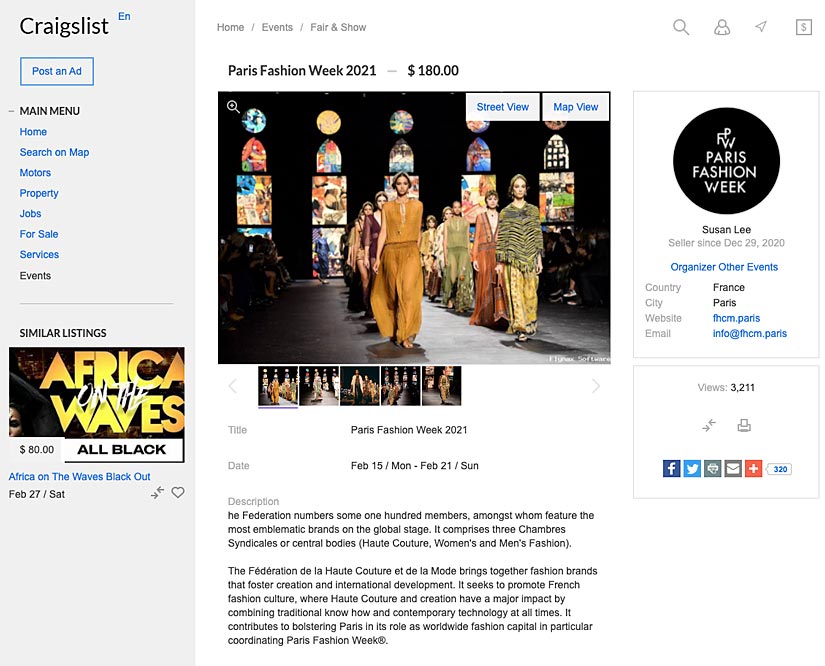Zoom the main photo with magnifier icon
Viewport: 825px width, 666px height.
(x=233, y=107)
